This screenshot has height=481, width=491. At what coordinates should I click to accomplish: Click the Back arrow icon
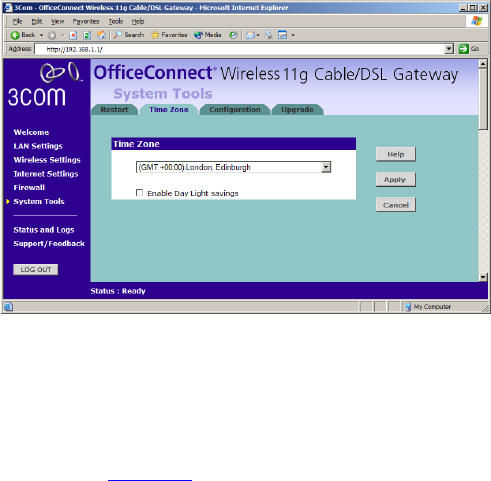coord(15,35)
